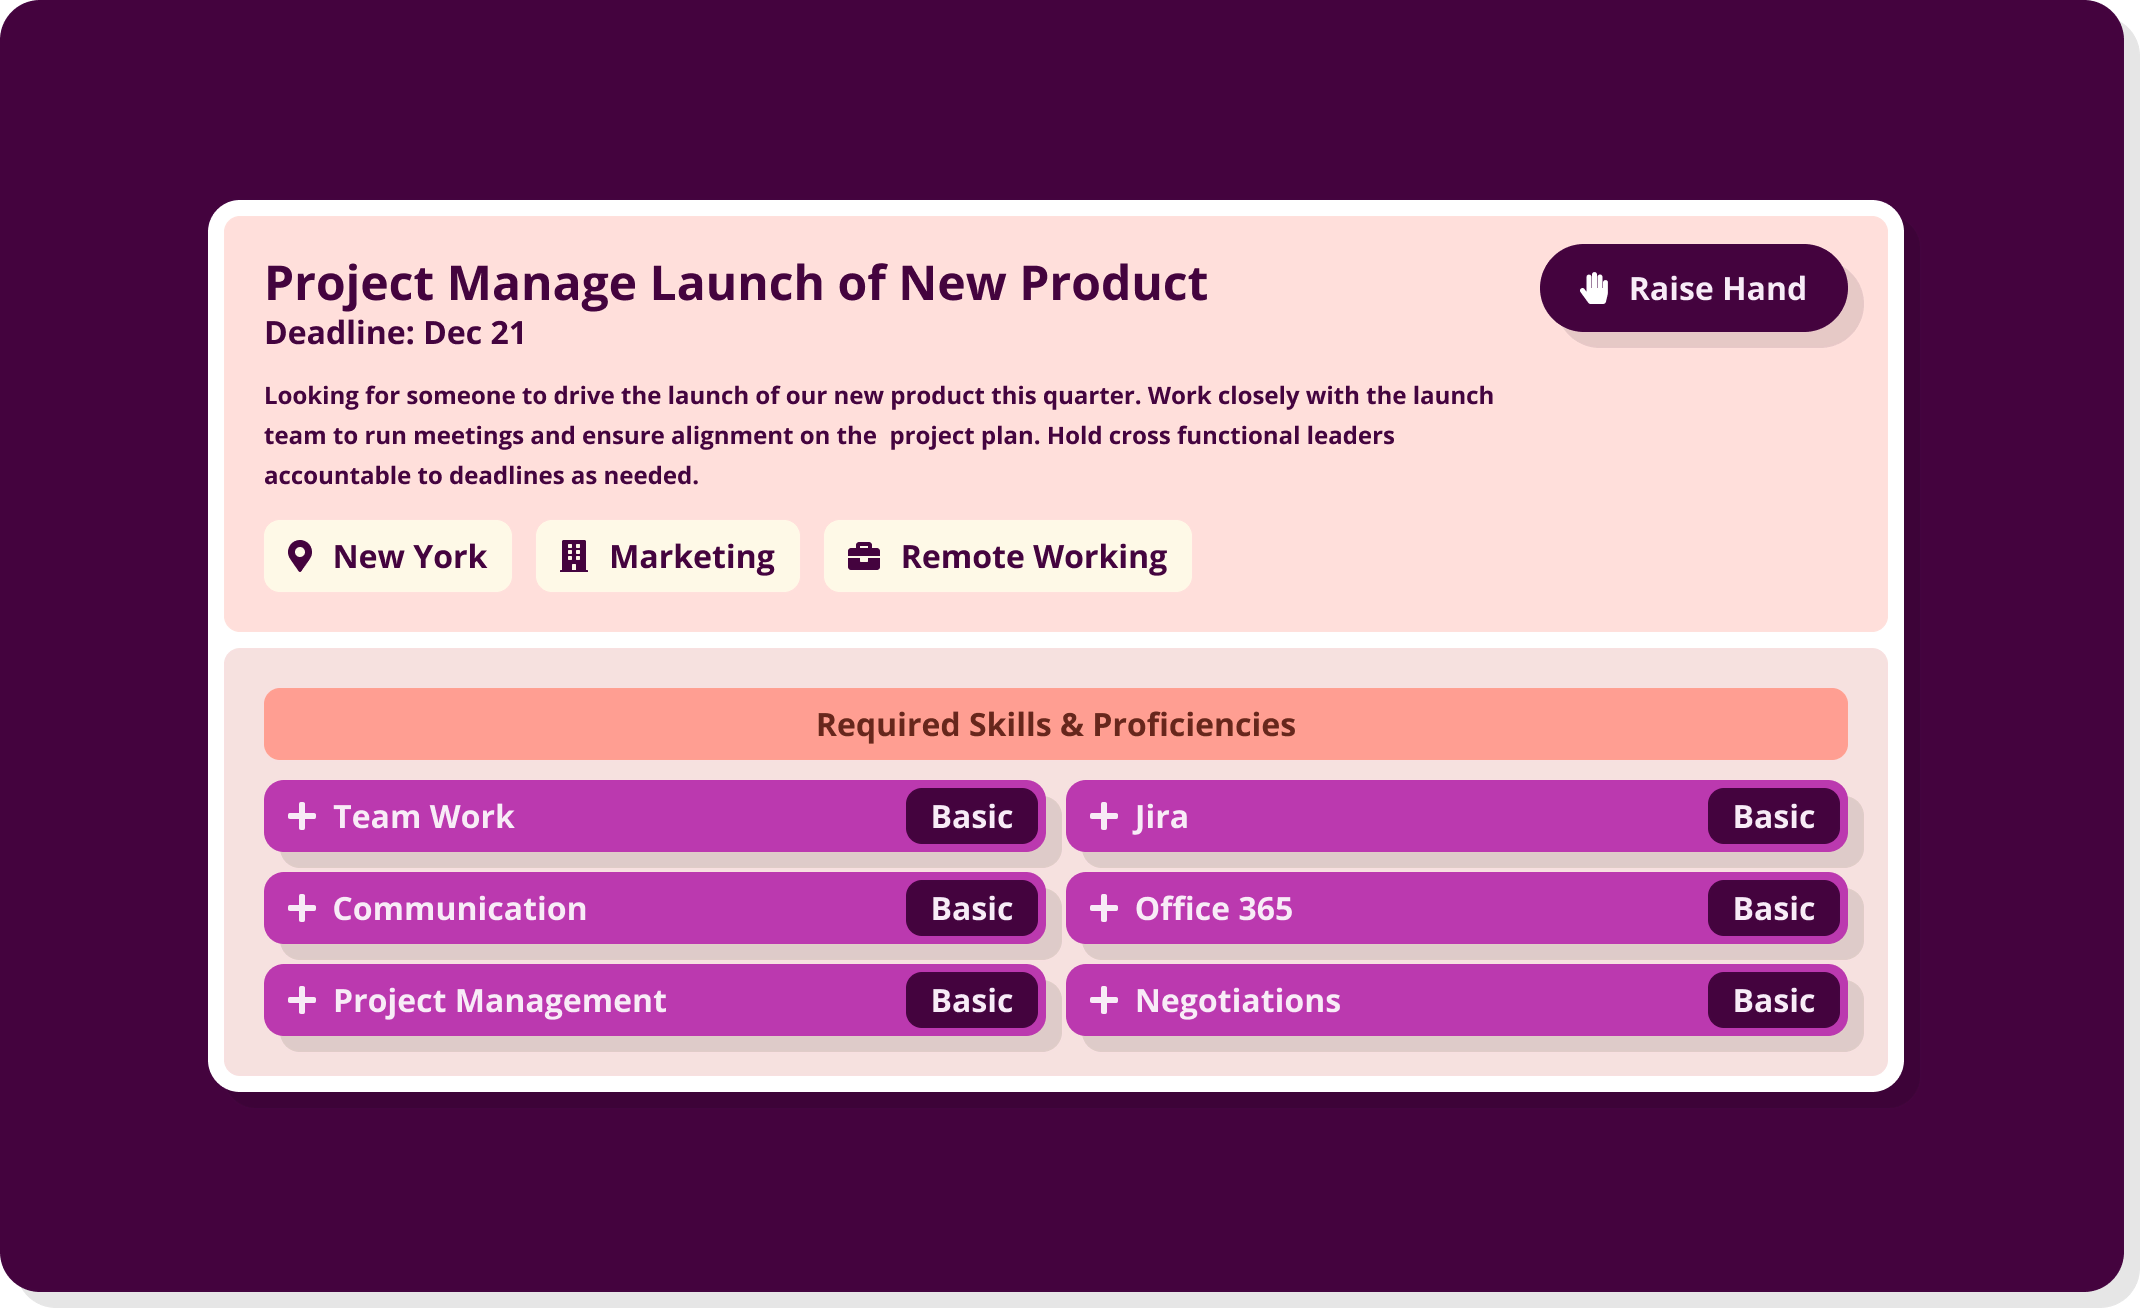The width and height of the screenshot is (2140, 1308).
Task: Click Basic level badge for Jira
Action: pos(1773,816)
